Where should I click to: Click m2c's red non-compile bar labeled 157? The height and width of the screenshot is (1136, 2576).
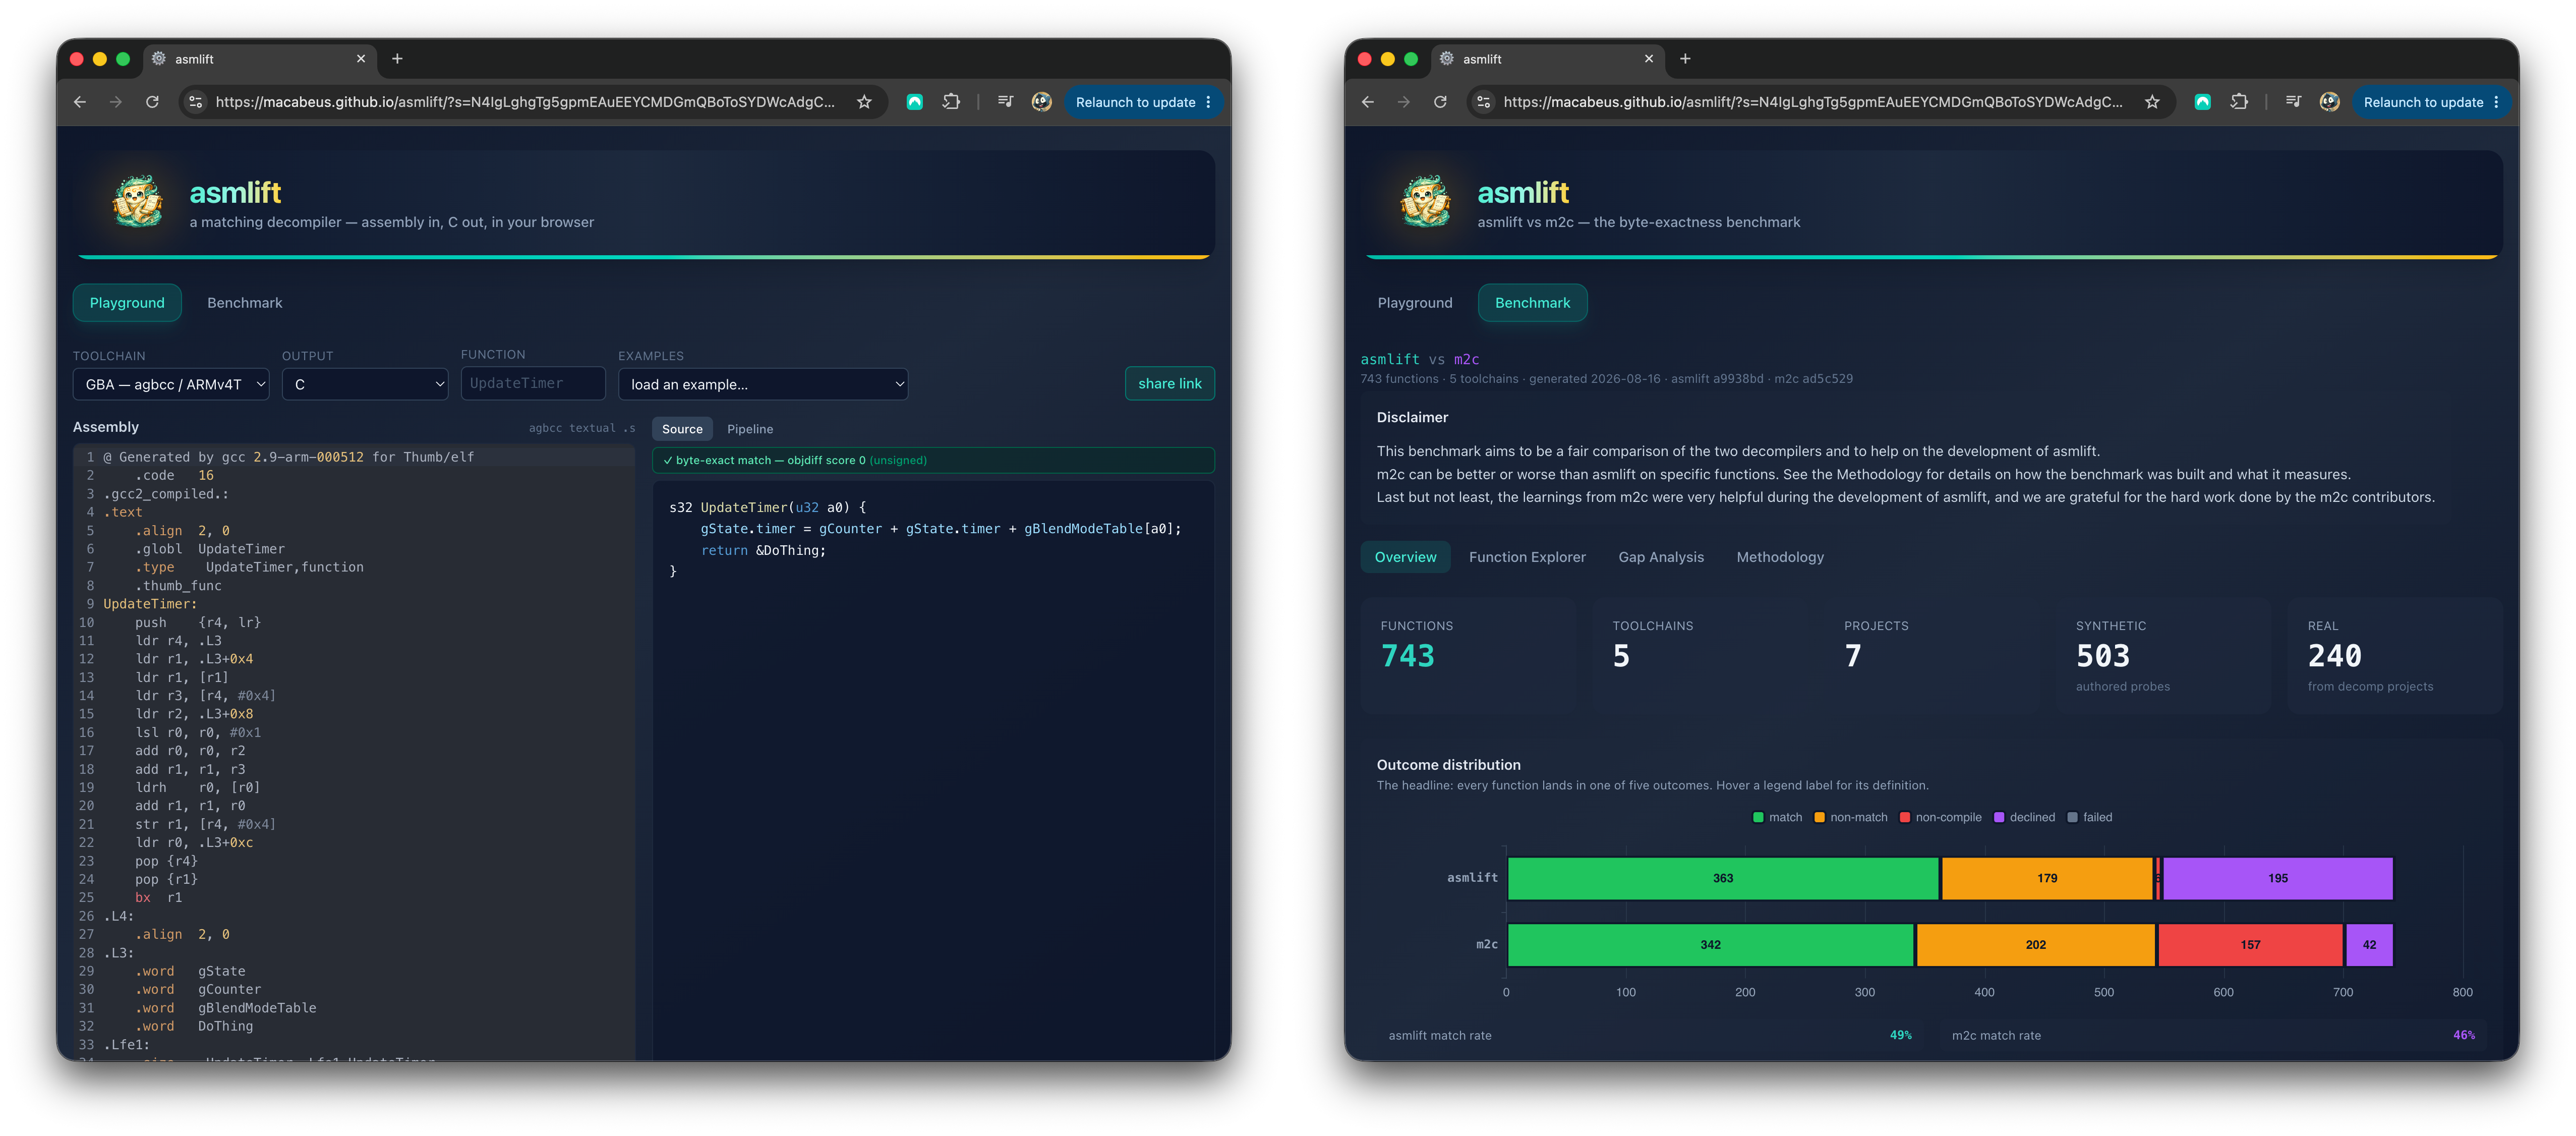2250,944
